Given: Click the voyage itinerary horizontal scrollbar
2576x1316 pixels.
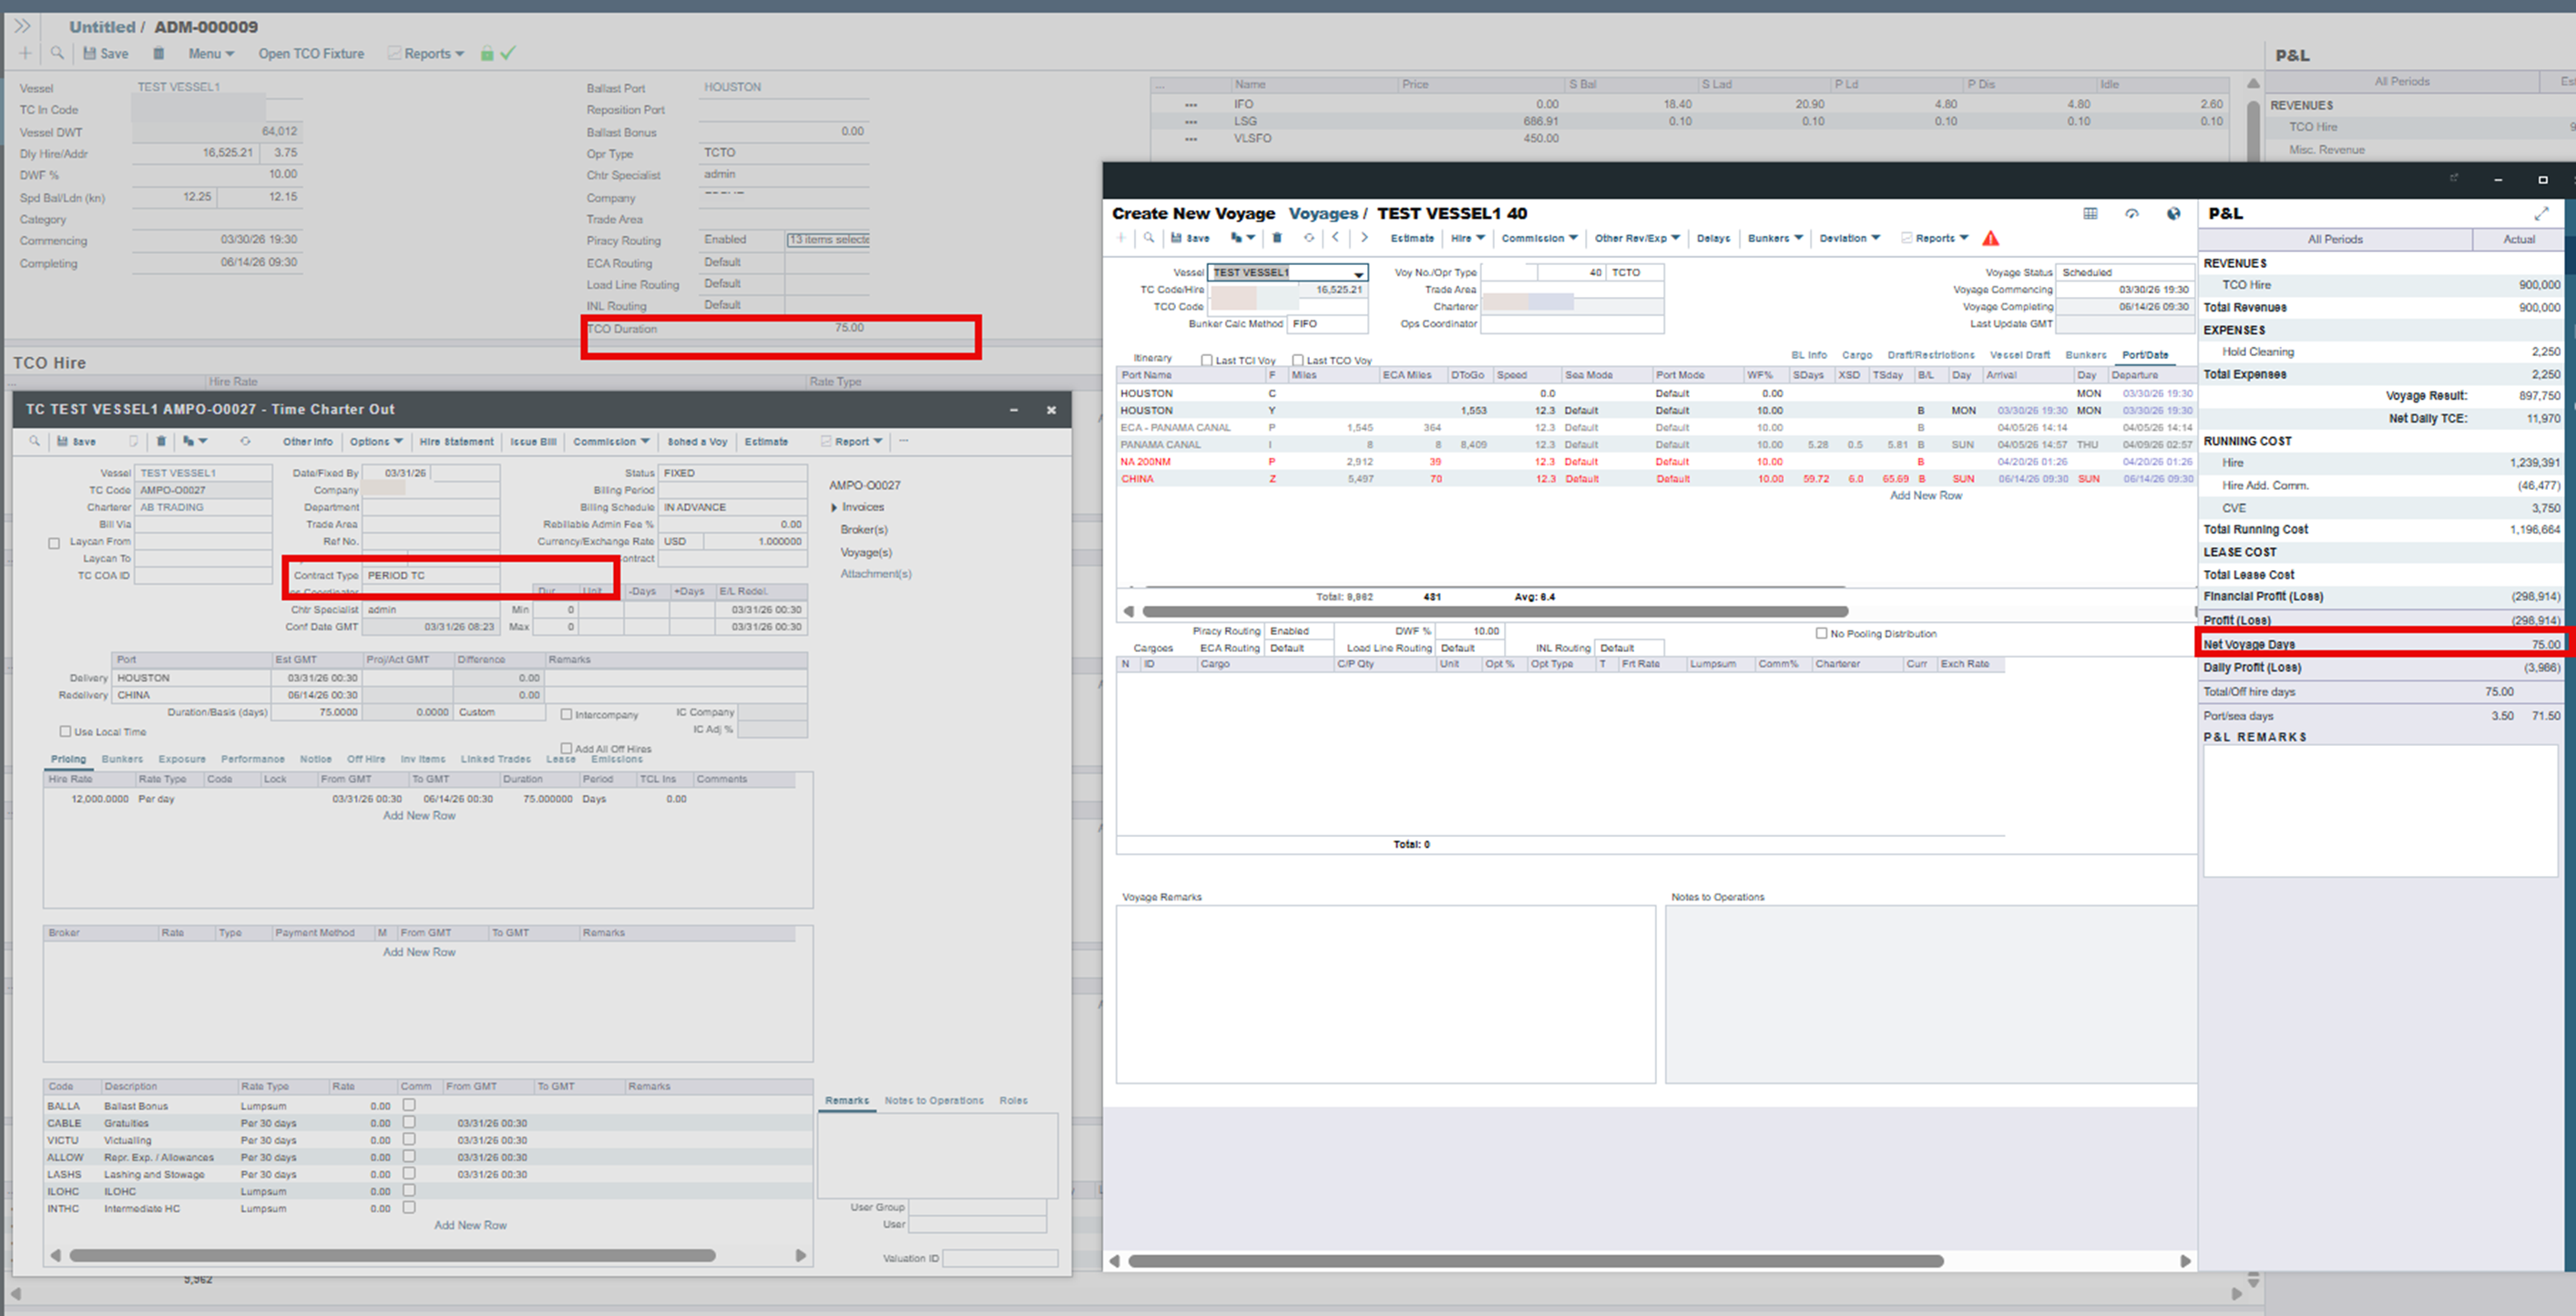Looking at the screenshot, I should (x=1494, y=611).
